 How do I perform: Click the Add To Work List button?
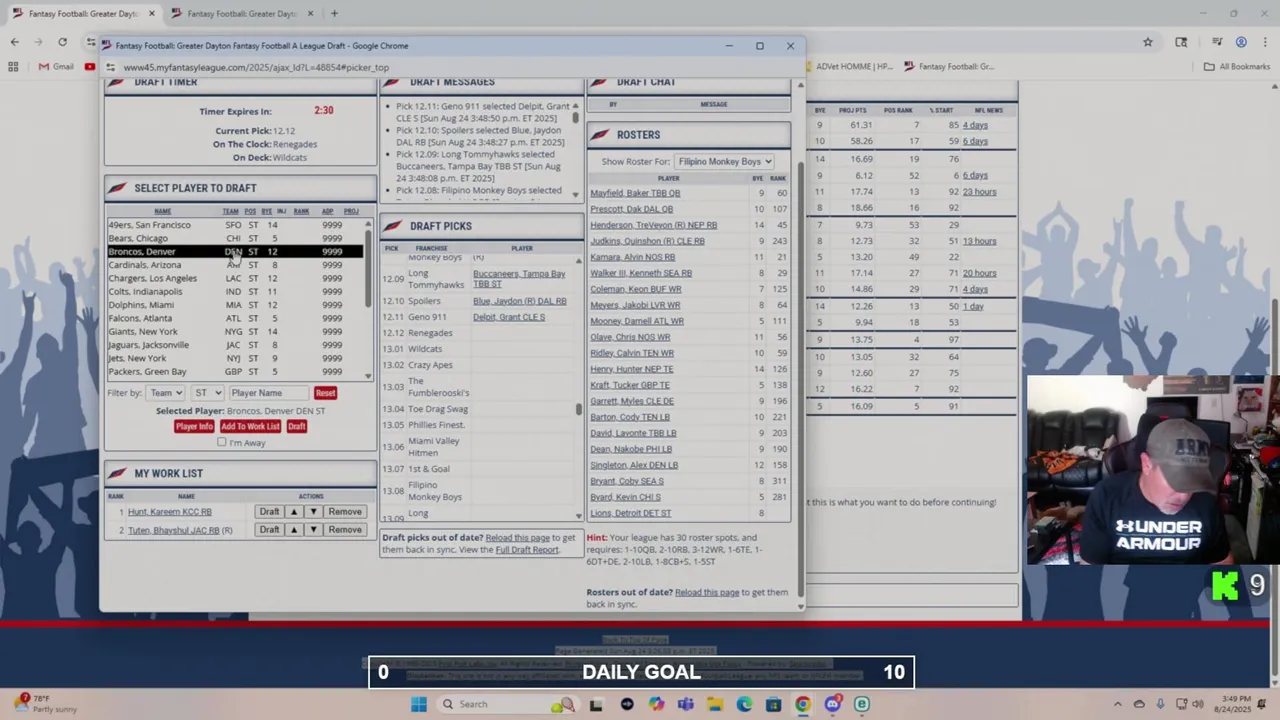coord(250,426)
